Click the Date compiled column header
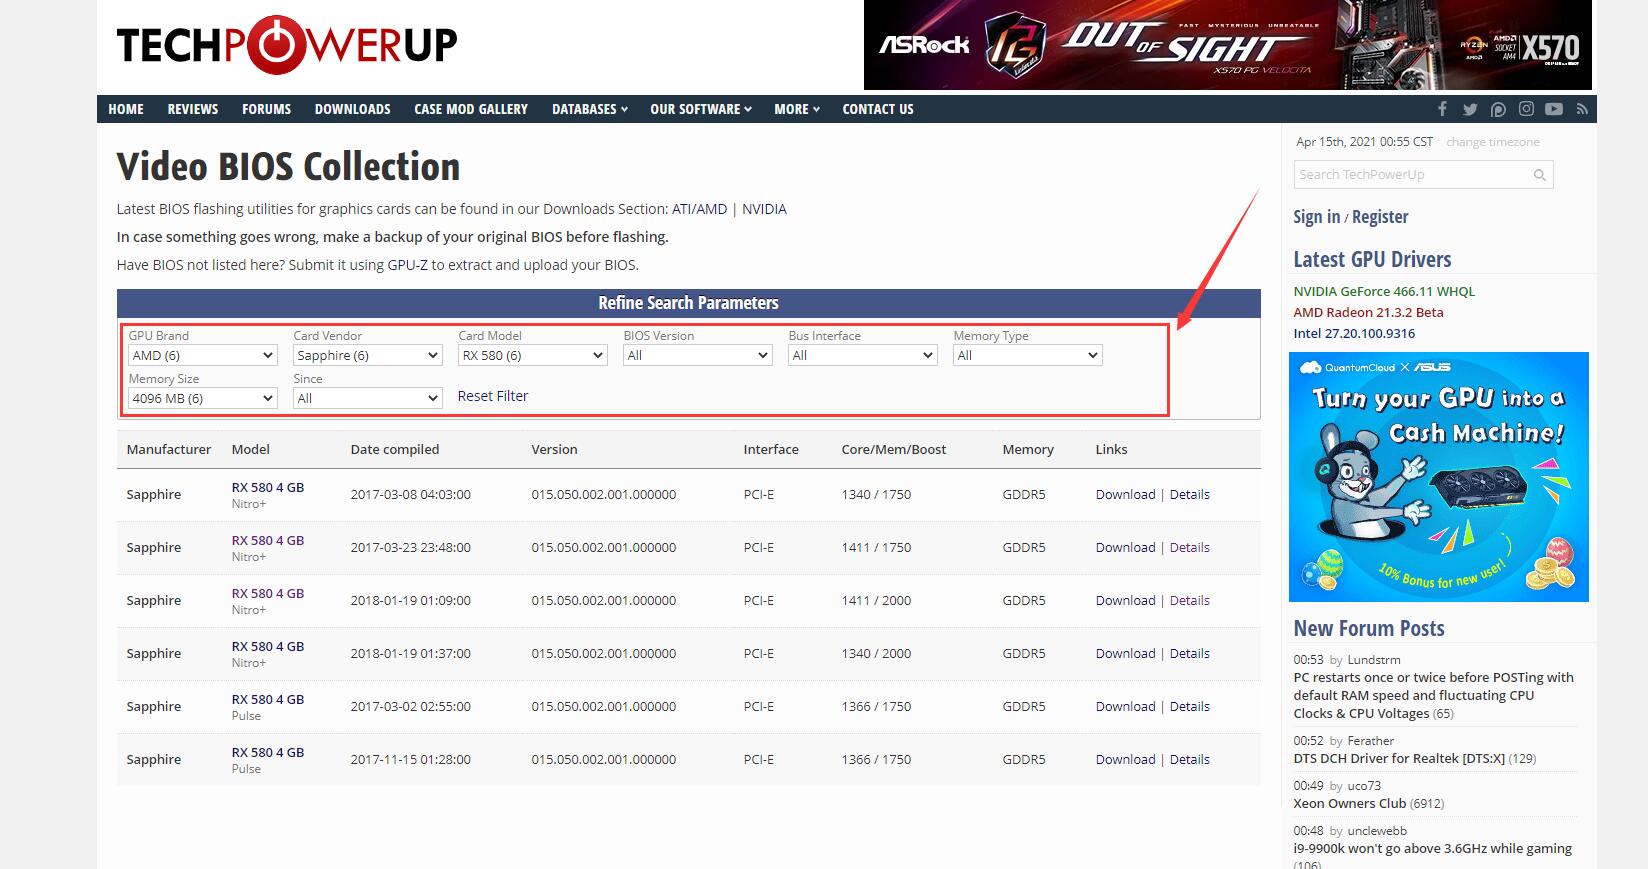 click(x=395, y=450)
